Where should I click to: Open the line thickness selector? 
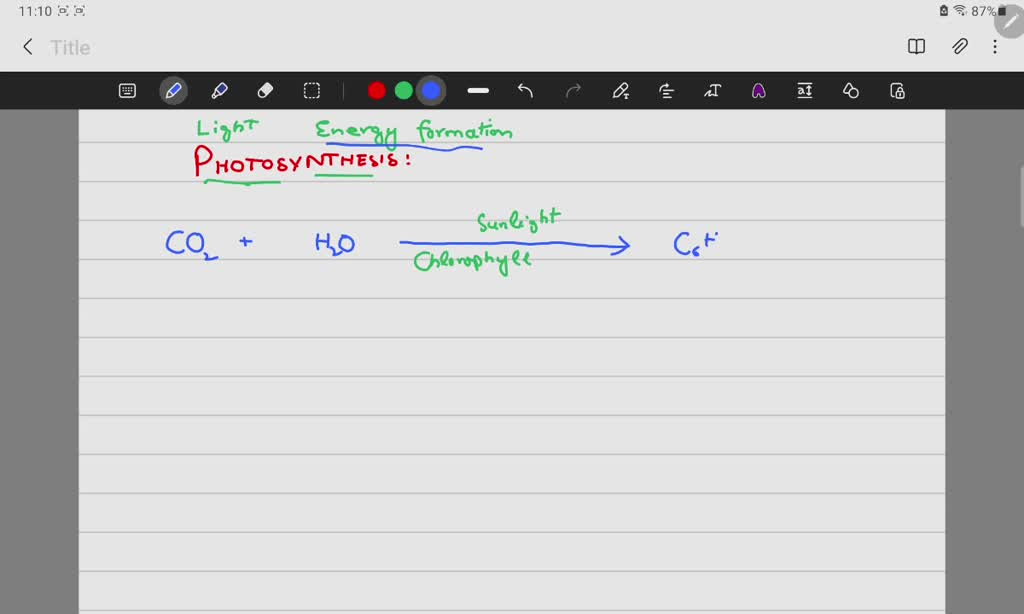pyautogui.click(x=477, y=90)
